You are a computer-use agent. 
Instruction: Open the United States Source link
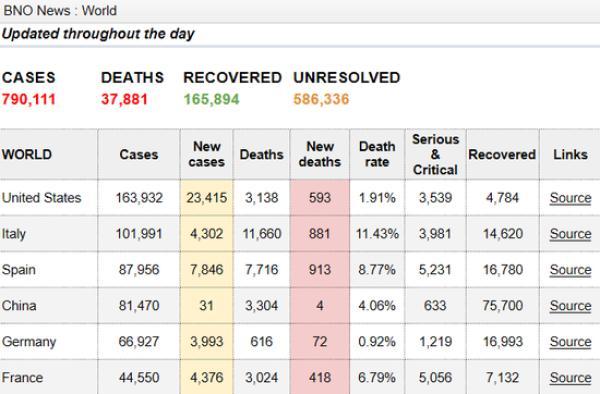(570, 198)
